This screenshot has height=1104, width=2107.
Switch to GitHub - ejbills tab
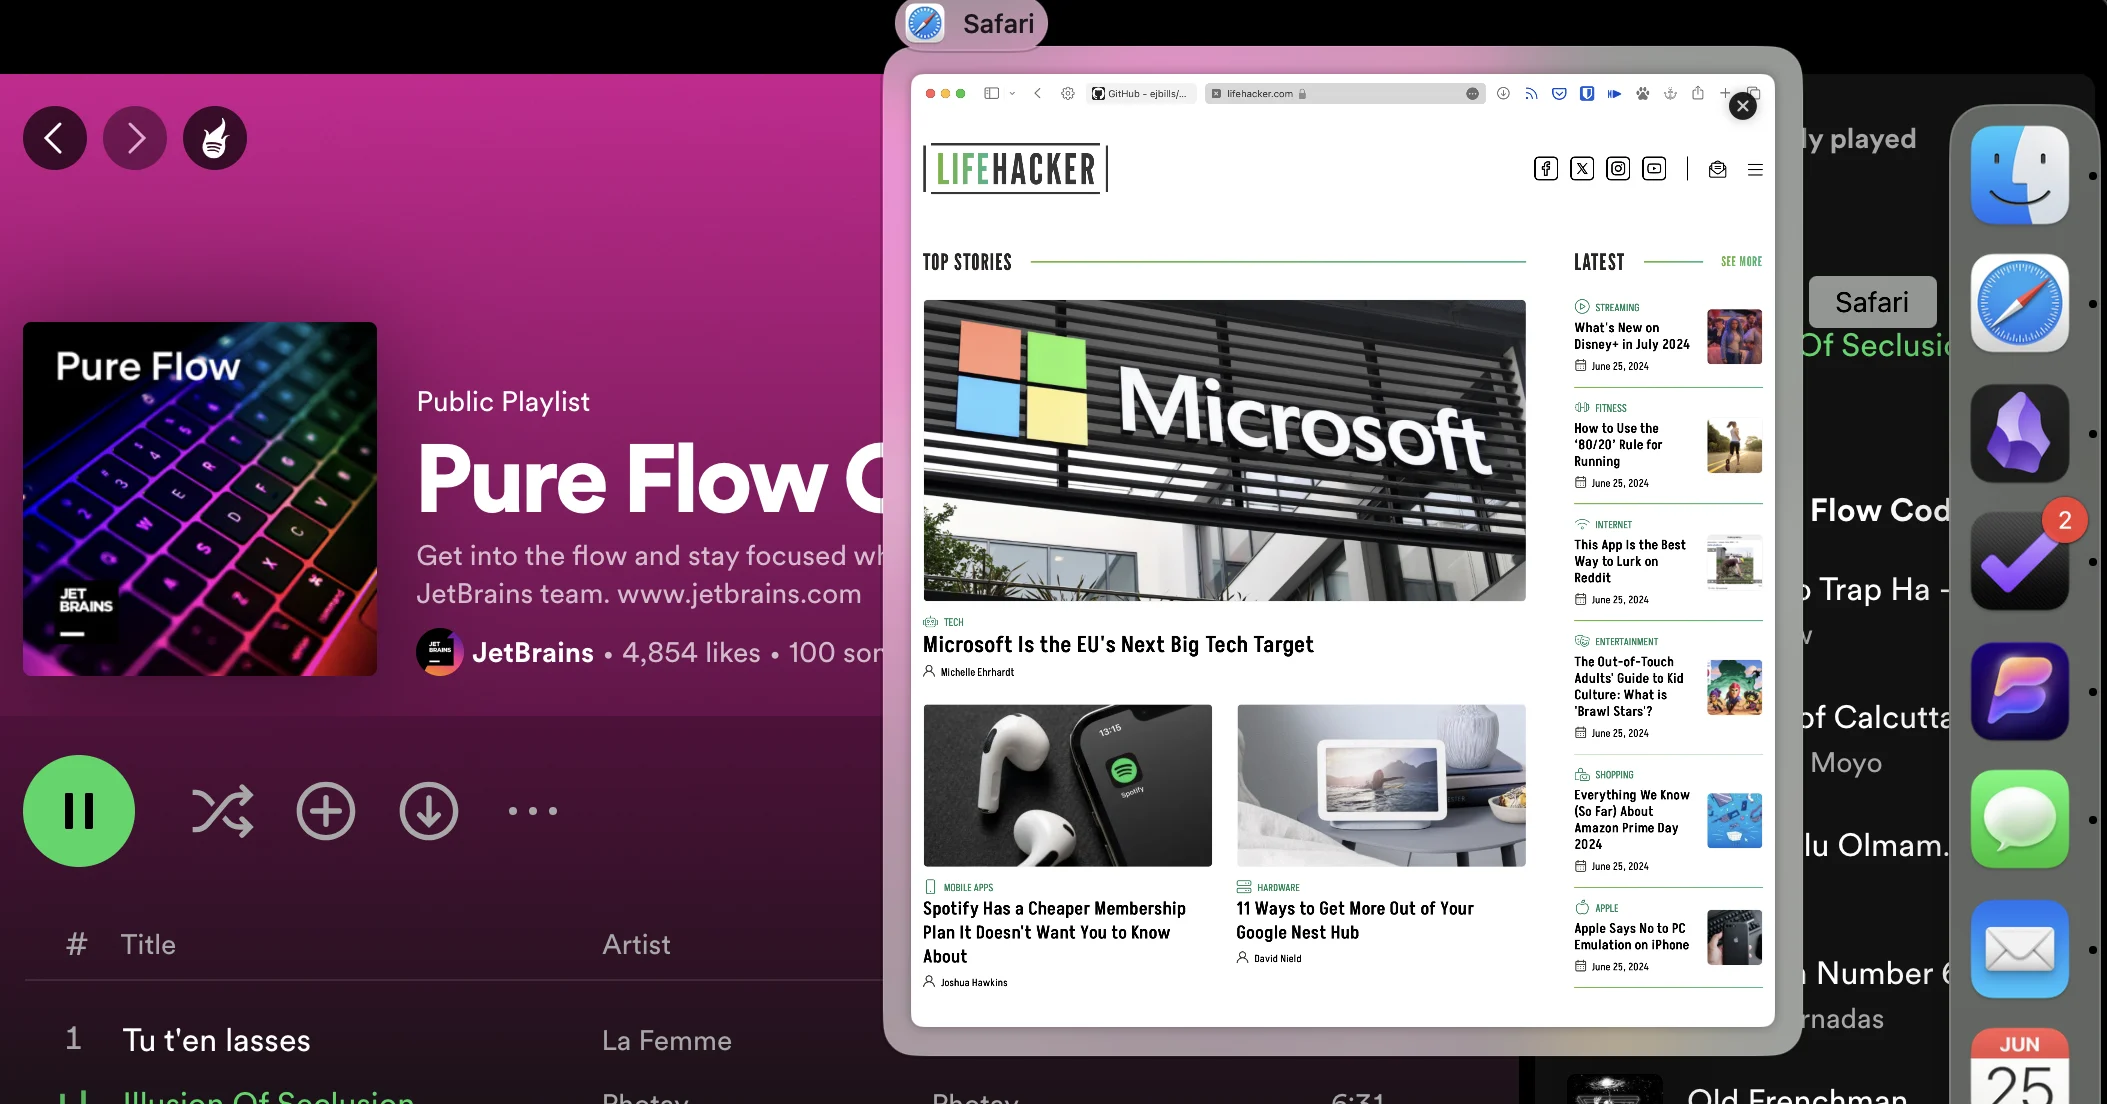click(x=1141, y=93)
